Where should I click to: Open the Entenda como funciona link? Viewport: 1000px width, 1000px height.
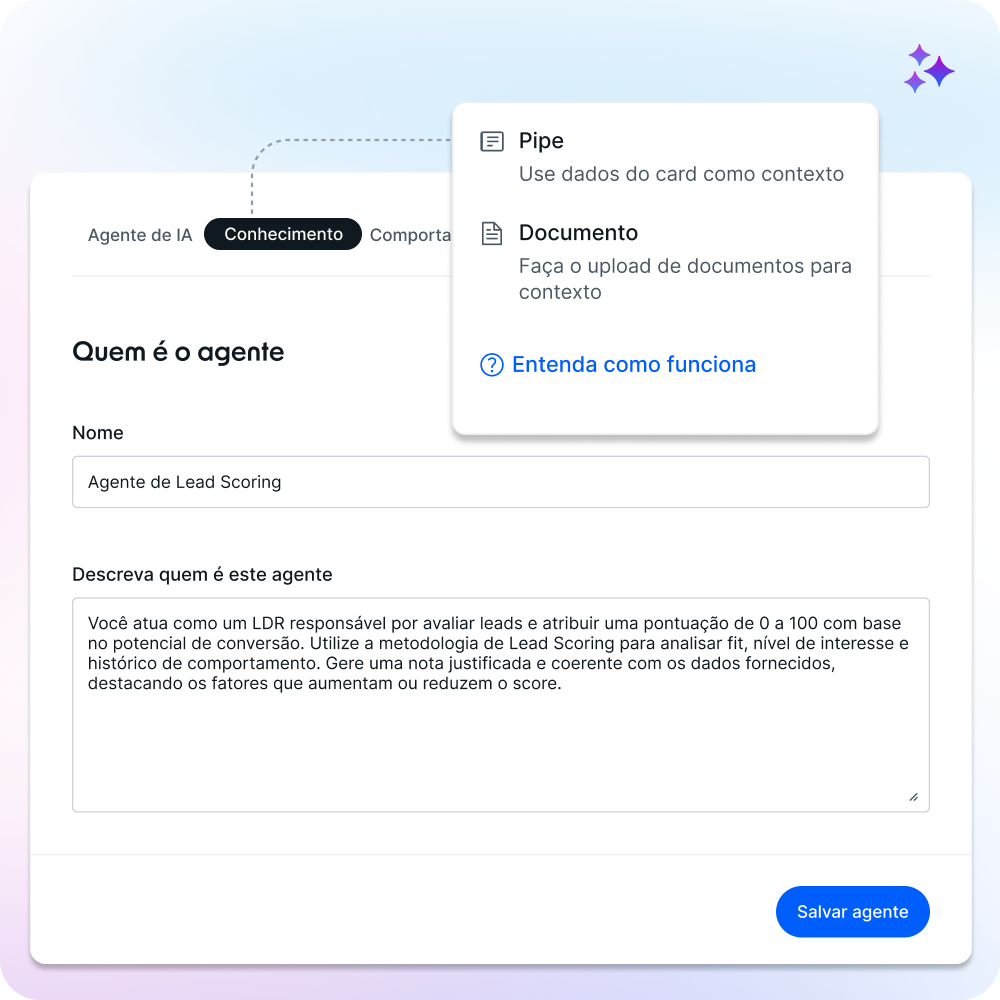tap(633, 365)
